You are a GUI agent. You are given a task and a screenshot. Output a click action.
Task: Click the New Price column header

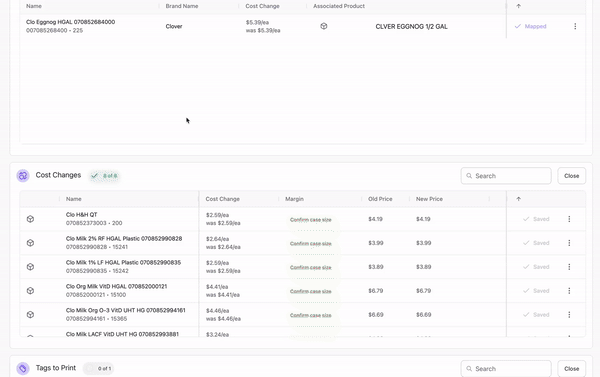pyautogui.click(x=429, y=199)
